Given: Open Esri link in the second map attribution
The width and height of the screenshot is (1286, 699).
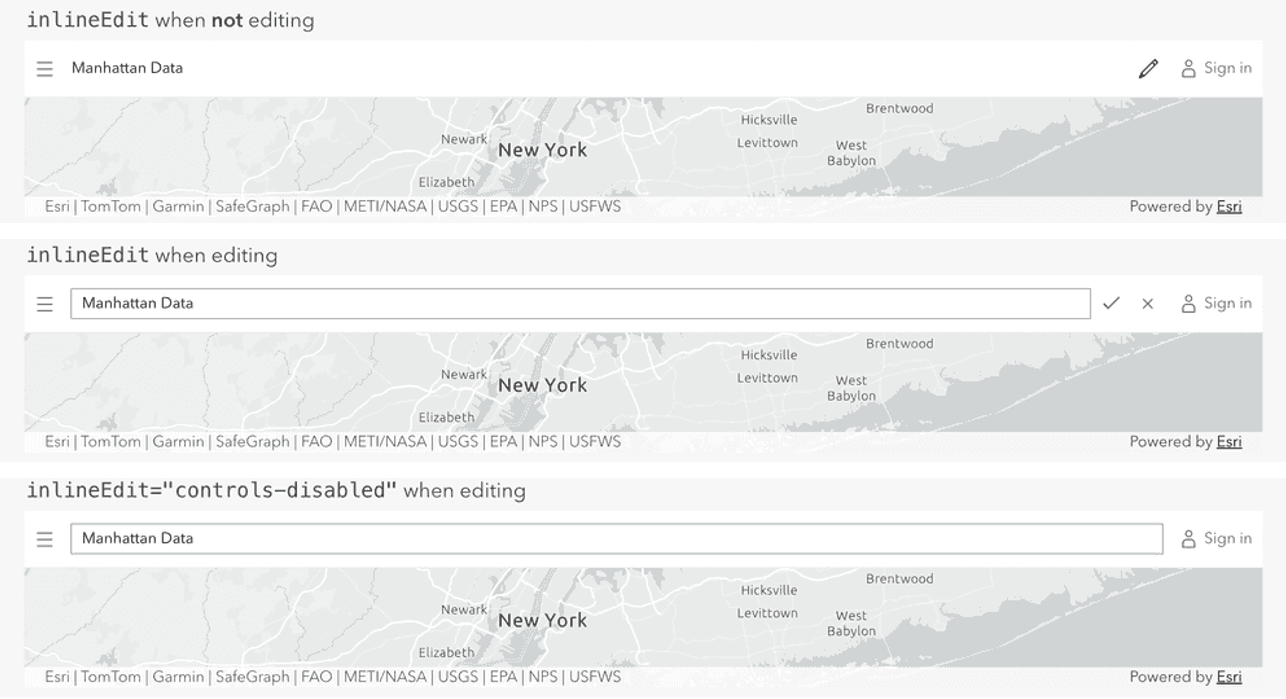Looking at the screenshot, I should pos(1229,442).
